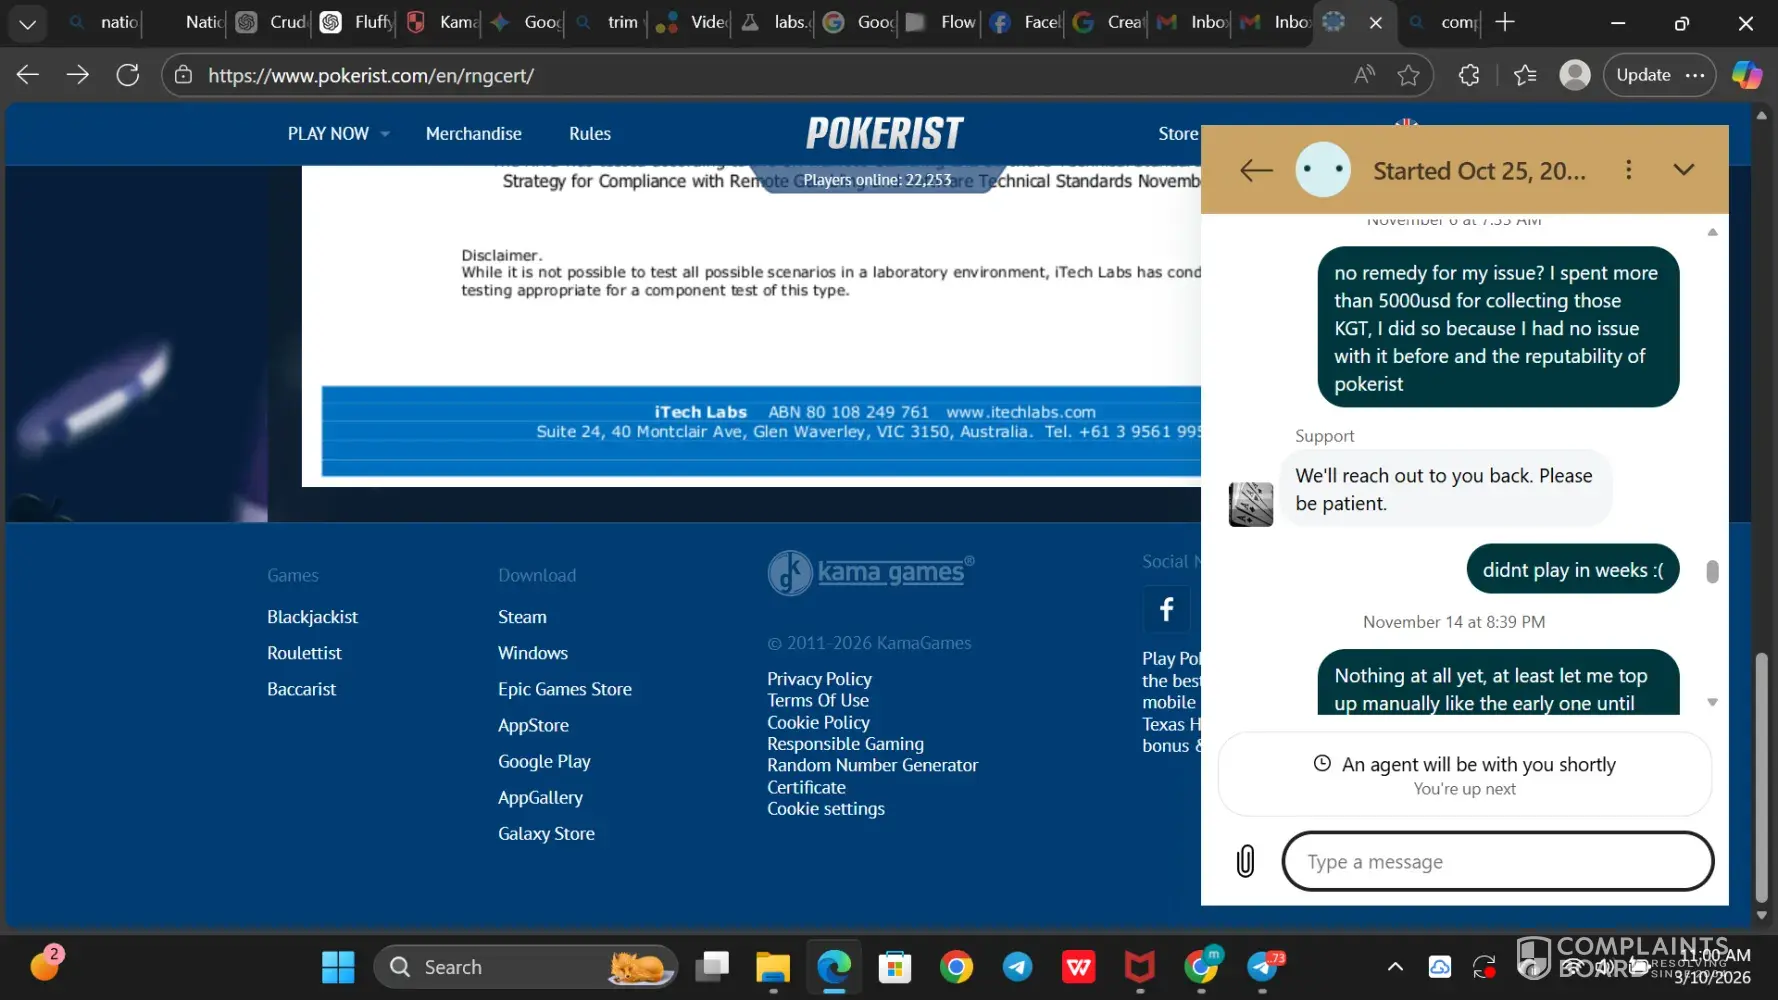Screen dimensions: 1778x1000
Task: Open the Steam download link
Action: (x=522, y=617)
